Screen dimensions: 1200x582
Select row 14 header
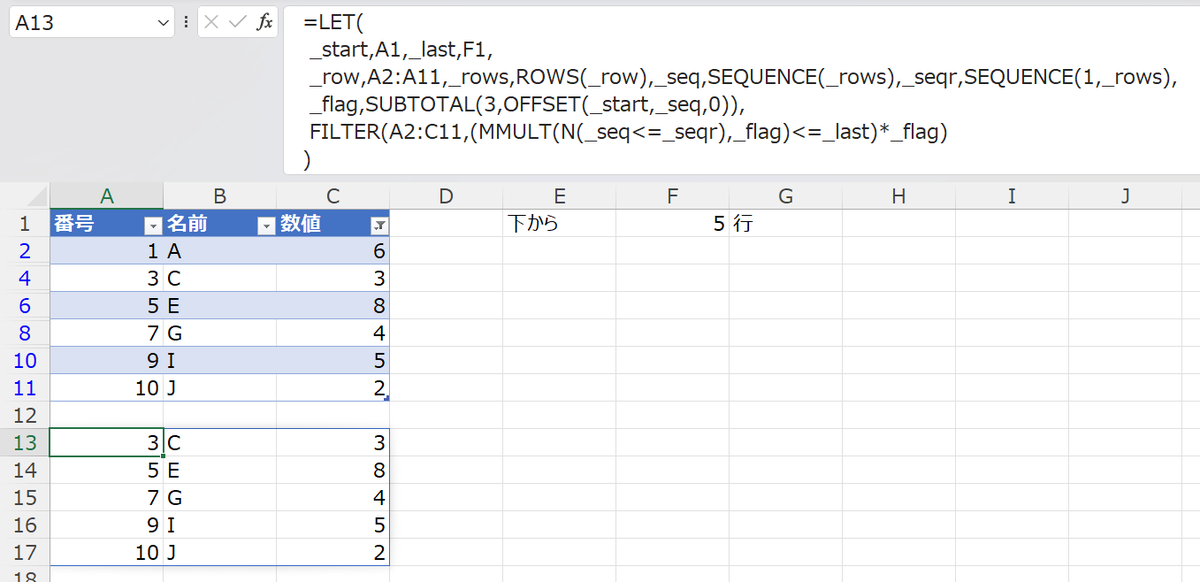click(x=25, y=469)
